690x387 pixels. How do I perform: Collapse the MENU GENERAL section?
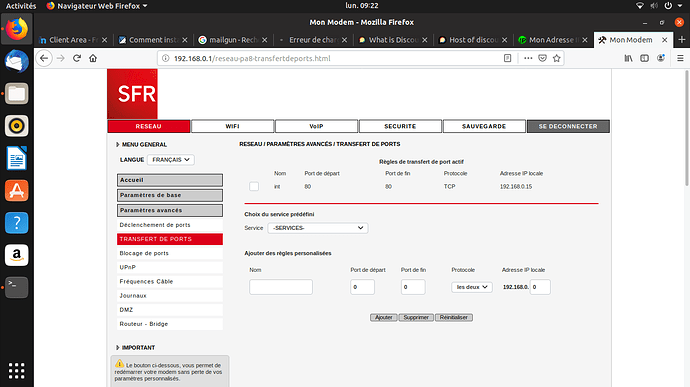(141, 144)
